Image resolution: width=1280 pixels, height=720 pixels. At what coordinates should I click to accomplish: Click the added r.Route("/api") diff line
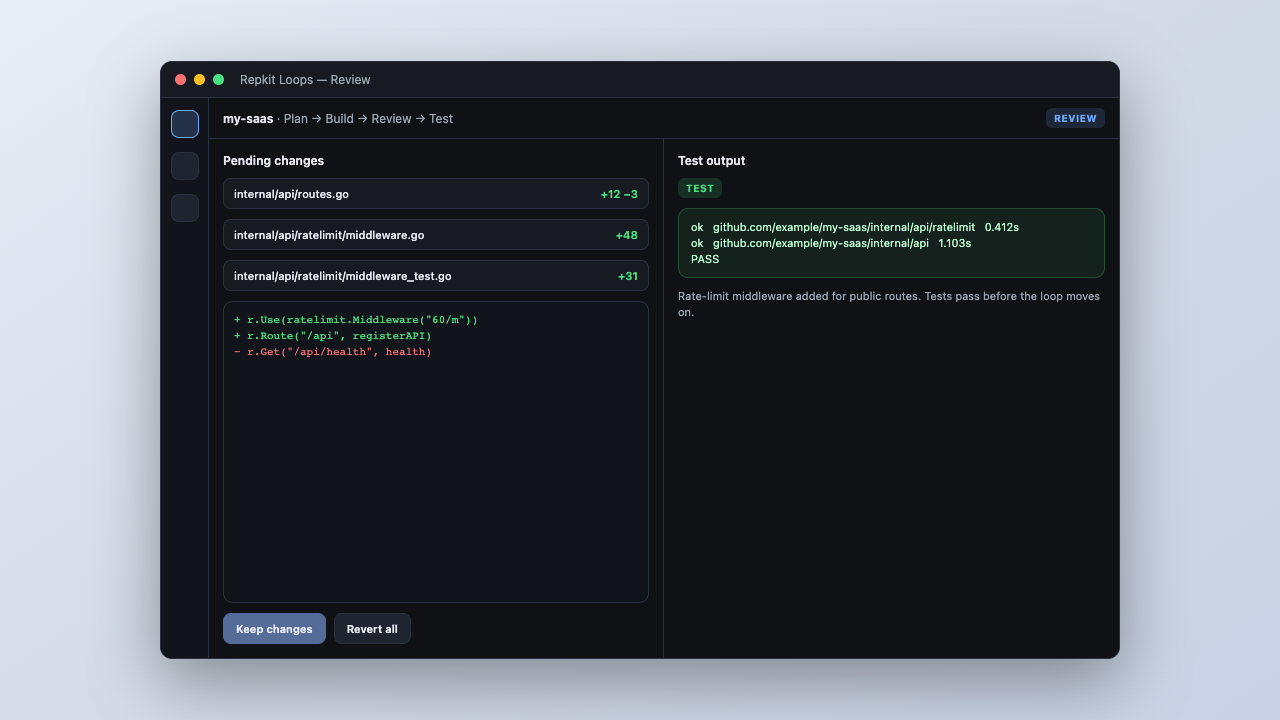click(x=333, y=336)
